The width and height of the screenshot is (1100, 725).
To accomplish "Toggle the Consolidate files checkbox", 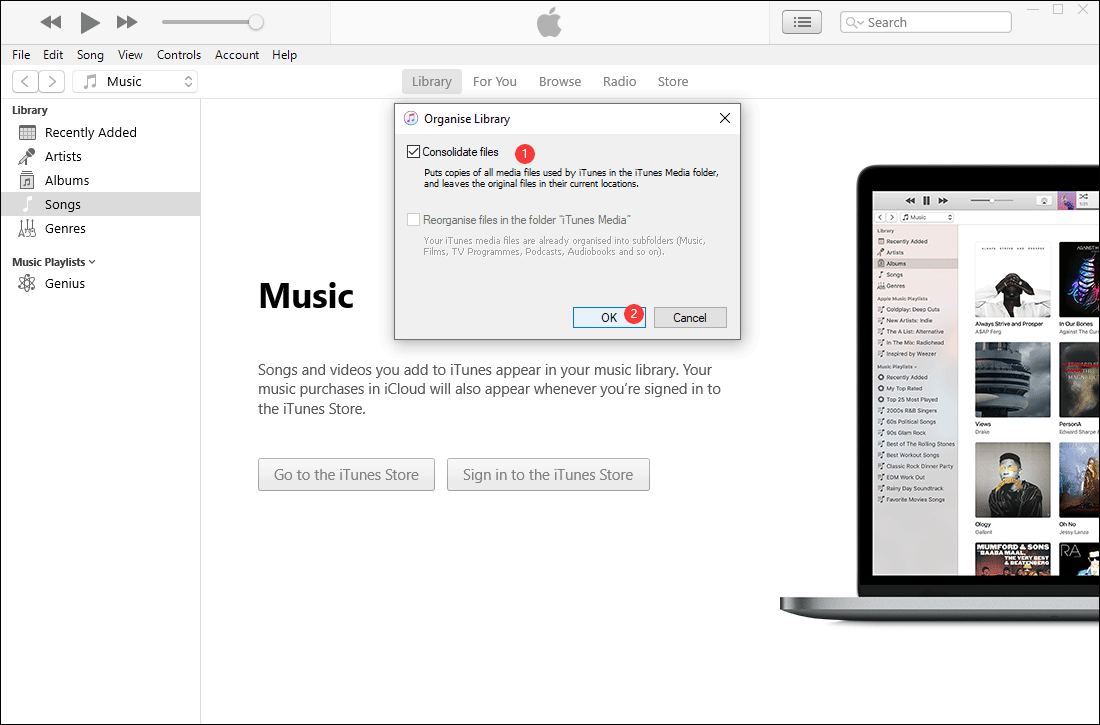I will [x=413, y=152].
